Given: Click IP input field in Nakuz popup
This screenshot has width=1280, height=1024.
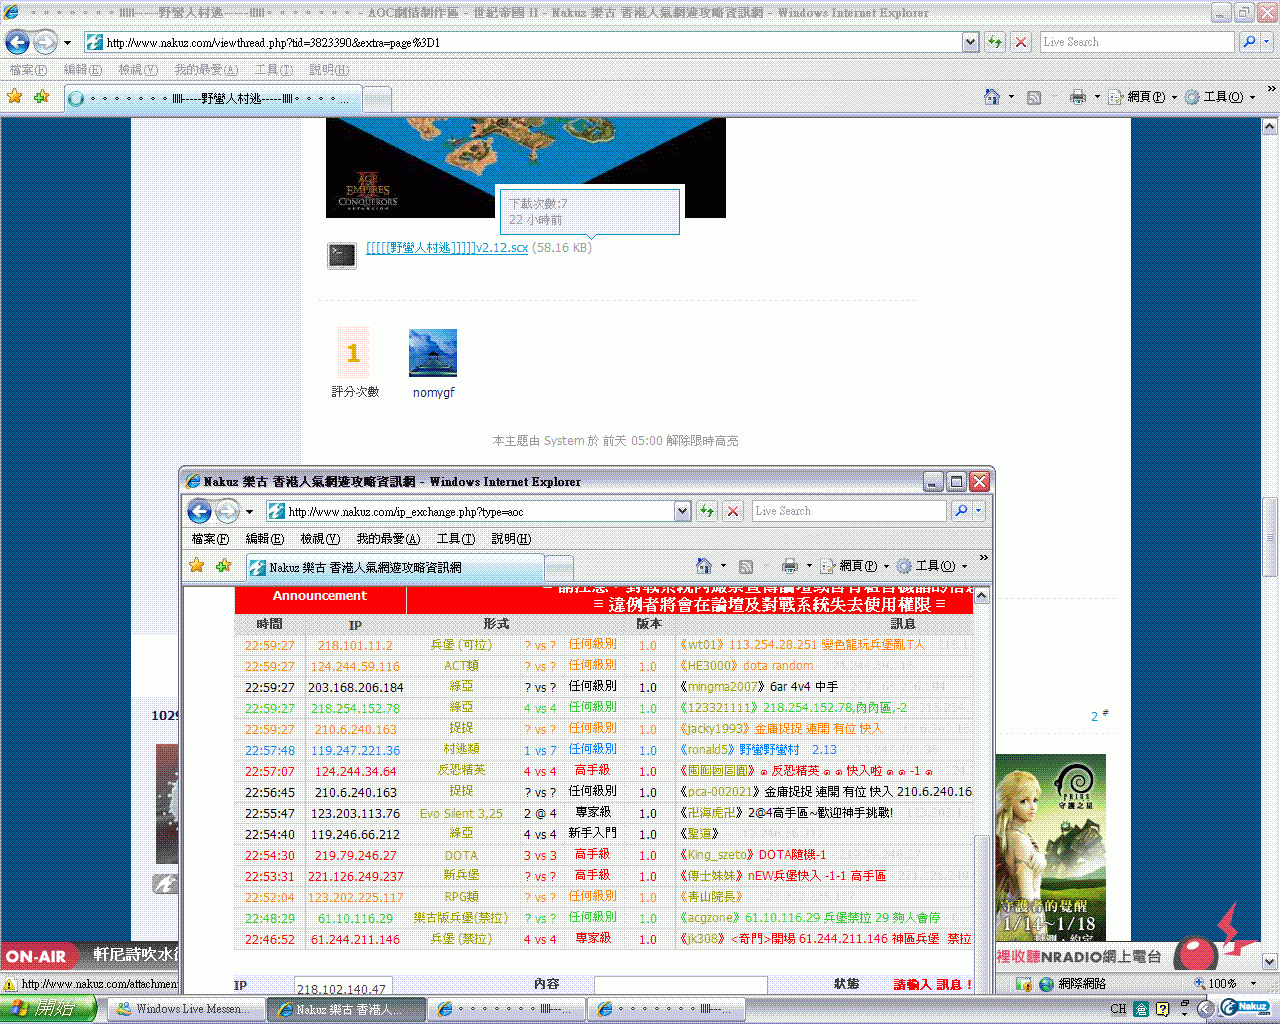Looking at the screenshot, I should 342,988.
